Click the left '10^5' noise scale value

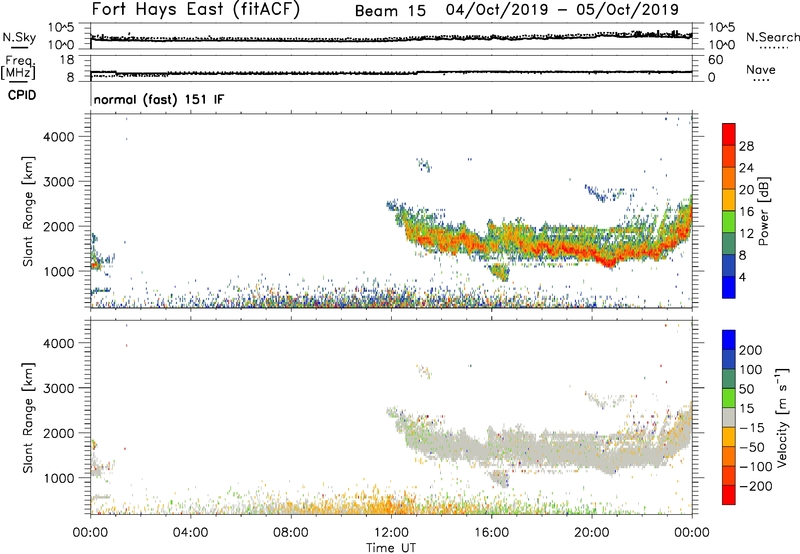click(61, 28)
